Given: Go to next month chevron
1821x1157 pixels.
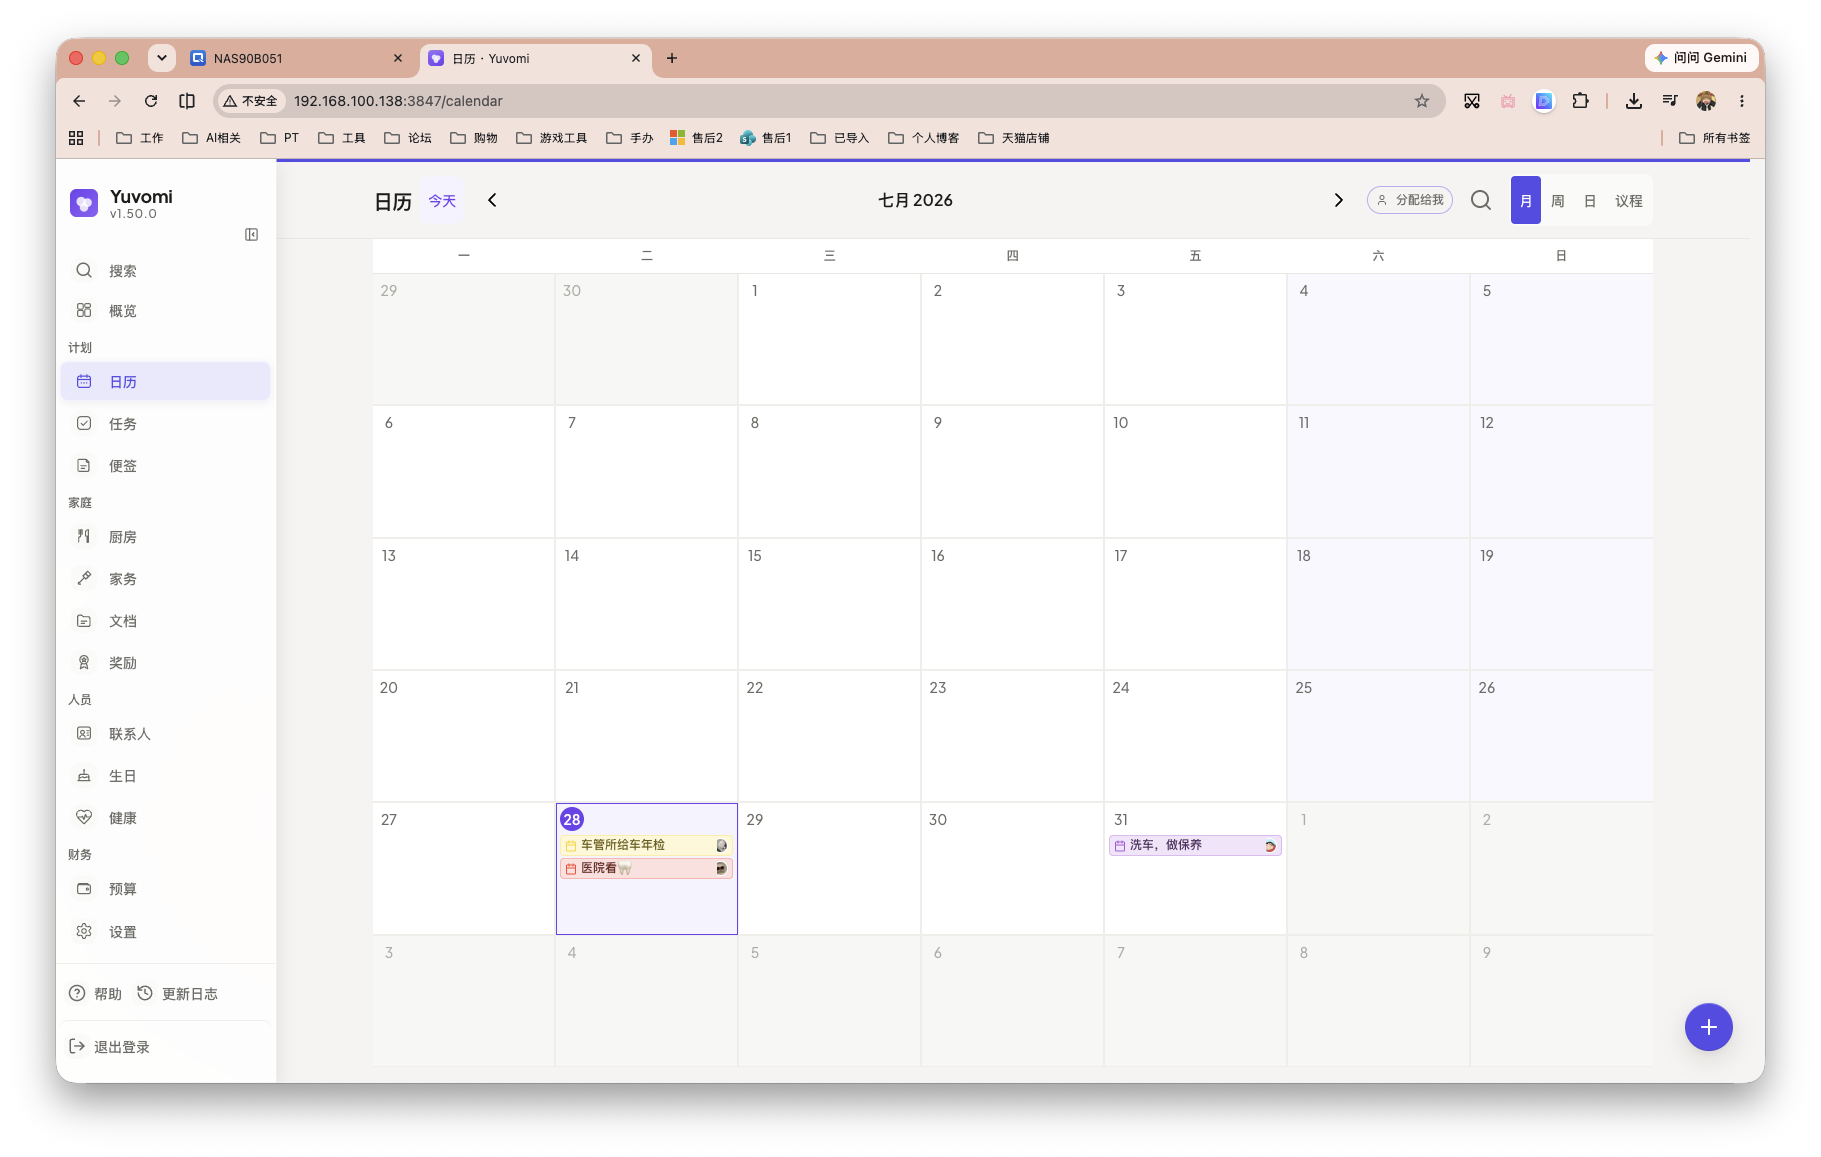Looking at the screenshot, I should (1338, 200).
